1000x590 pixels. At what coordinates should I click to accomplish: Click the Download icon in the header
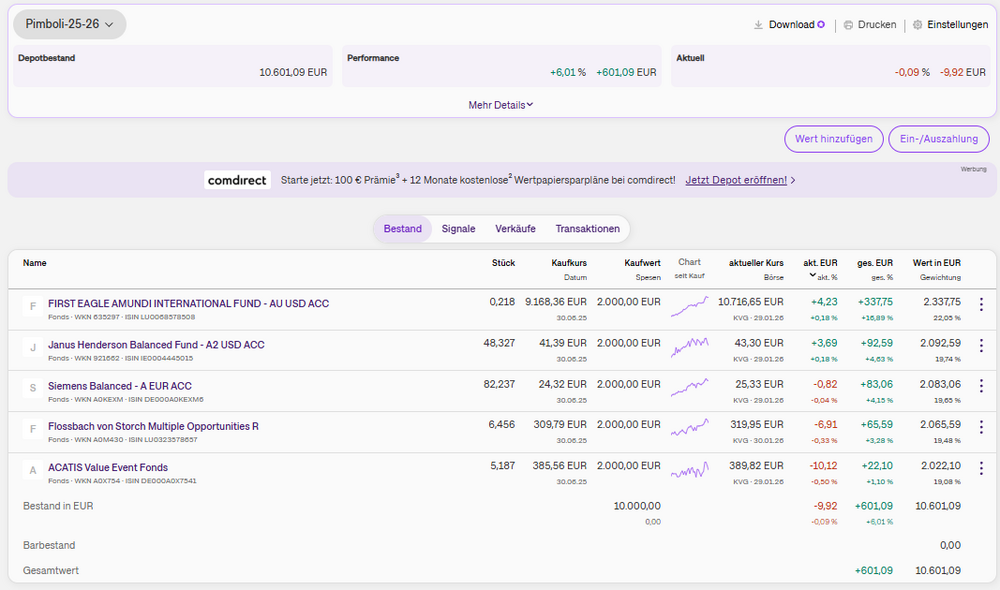click(758, 25)
